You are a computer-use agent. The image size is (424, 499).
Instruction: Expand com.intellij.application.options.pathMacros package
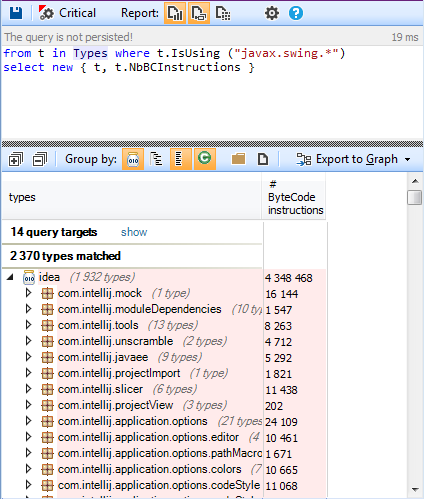(x=28, y=453)
